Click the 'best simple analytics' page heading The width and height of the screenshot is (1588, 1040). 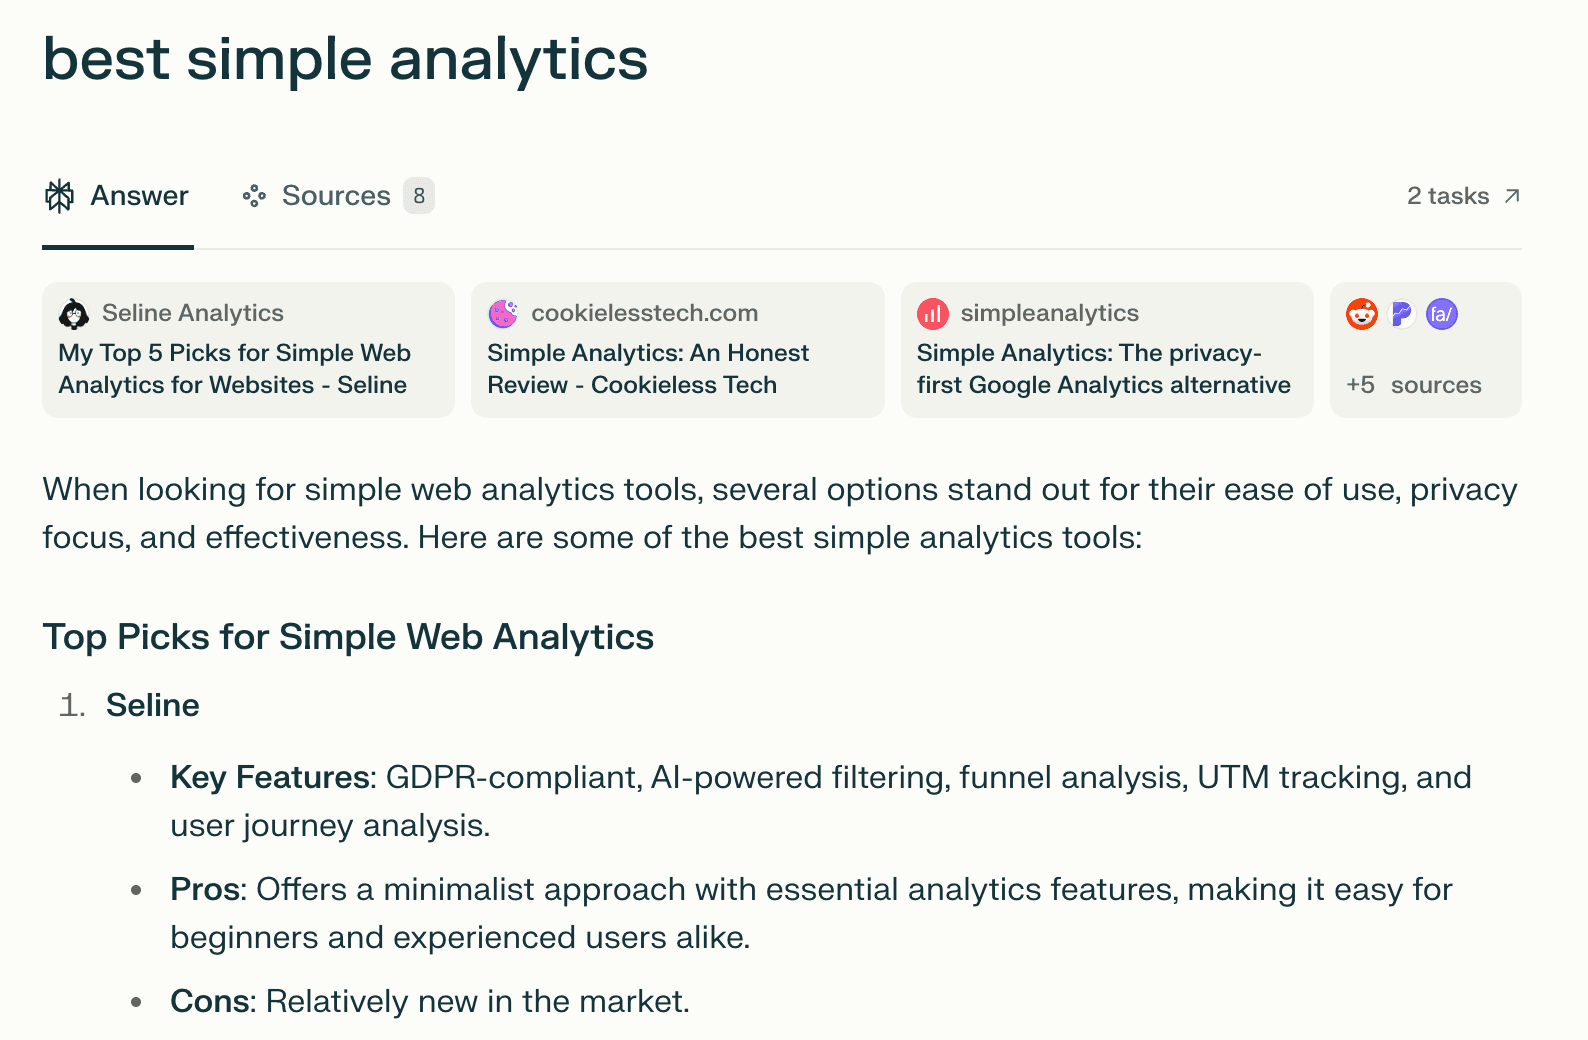pos(344,60)
